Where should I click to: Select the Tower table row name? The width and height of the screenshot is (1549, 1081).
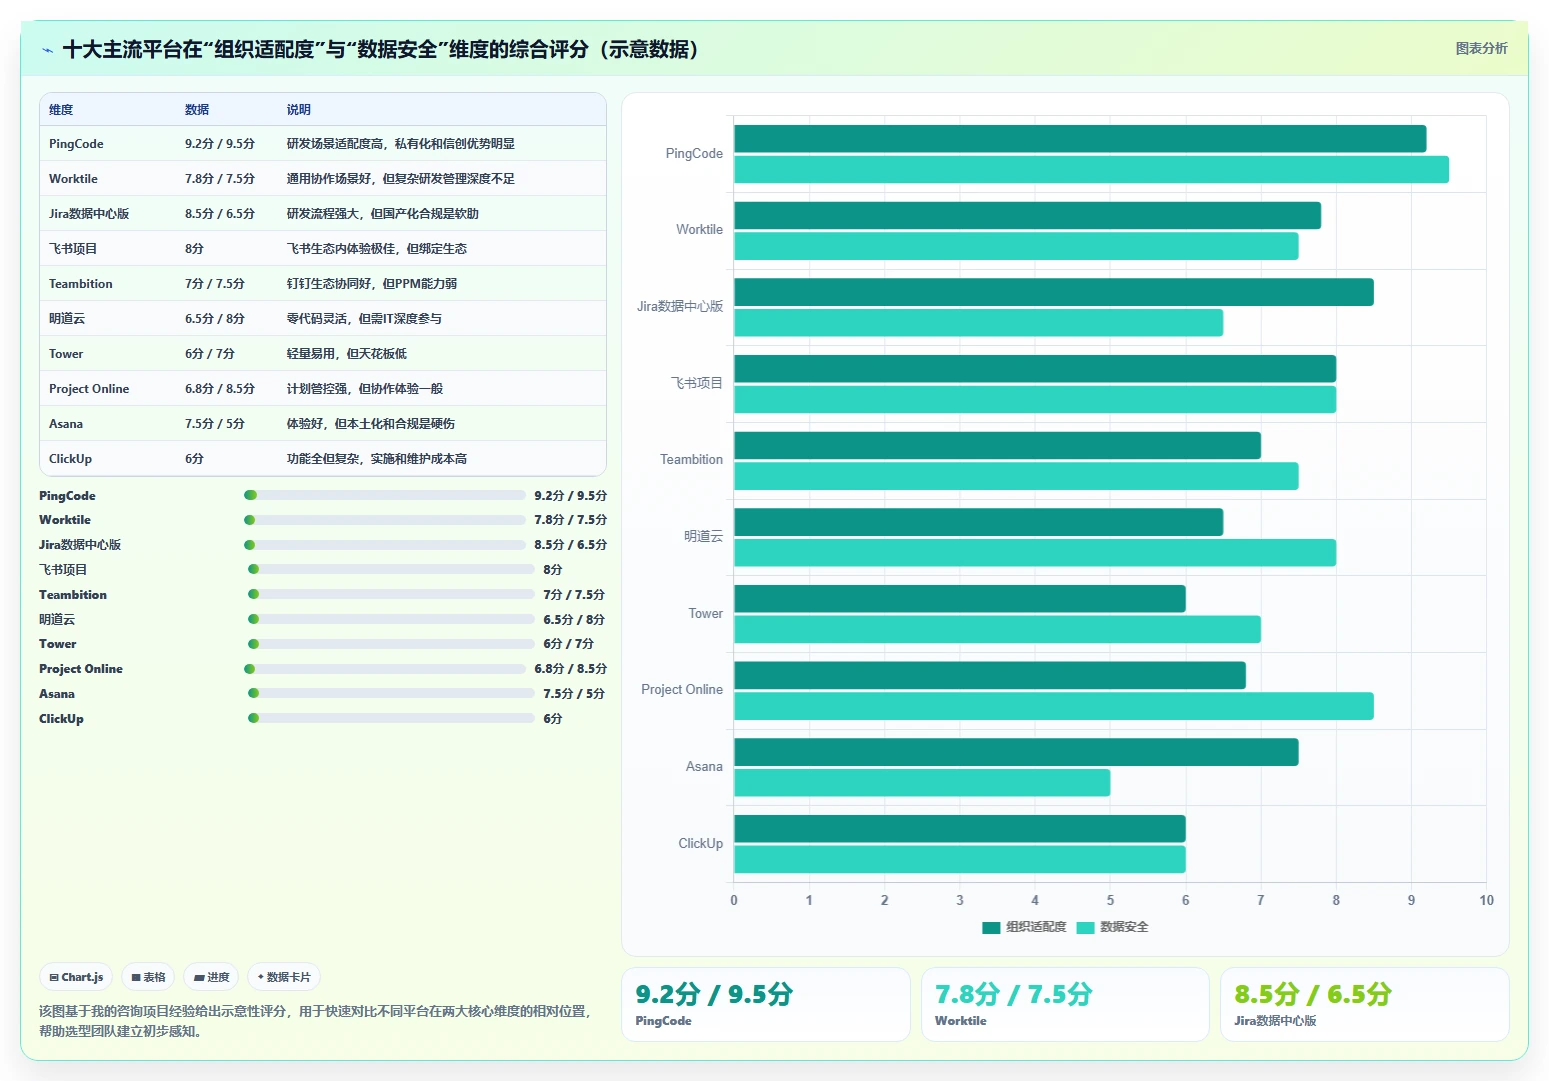pos(66,354)
